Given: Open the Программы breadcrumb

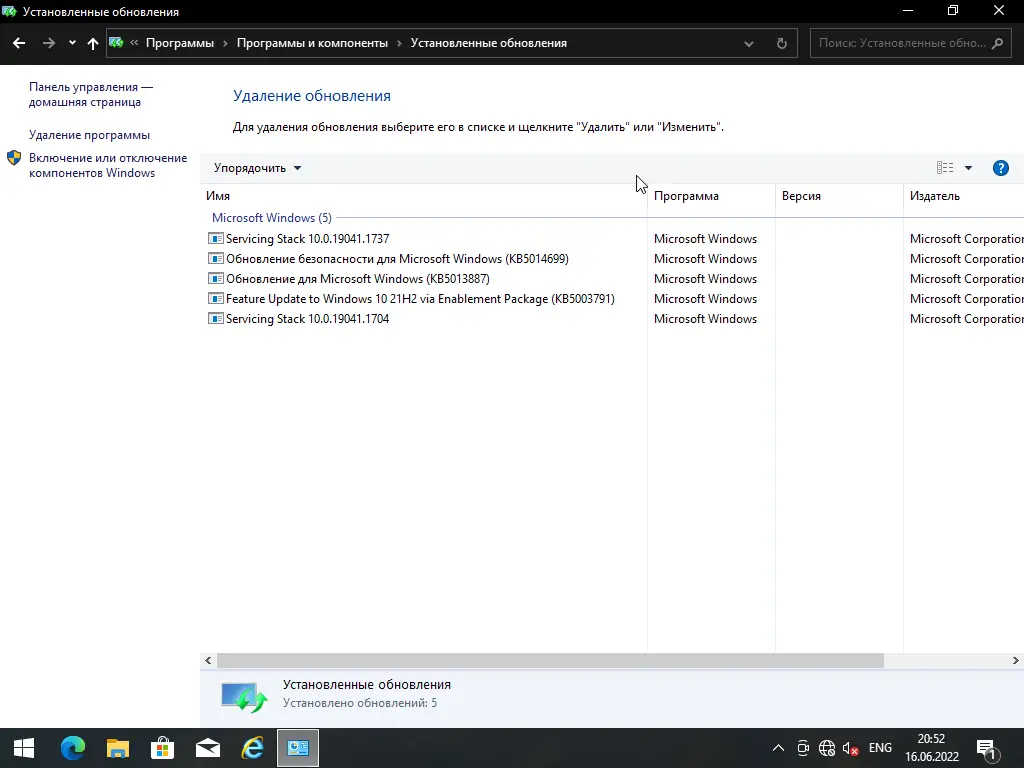Looking at the screenshot, I should 180,43.
